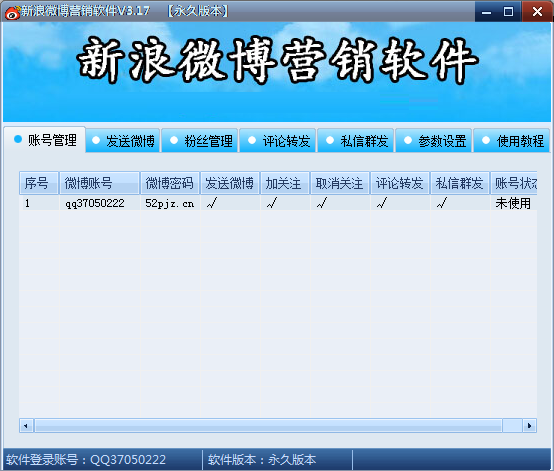Switch to the 发送微博 tab
The height and width of the screenshot is (471, 554).
(123, 141)
